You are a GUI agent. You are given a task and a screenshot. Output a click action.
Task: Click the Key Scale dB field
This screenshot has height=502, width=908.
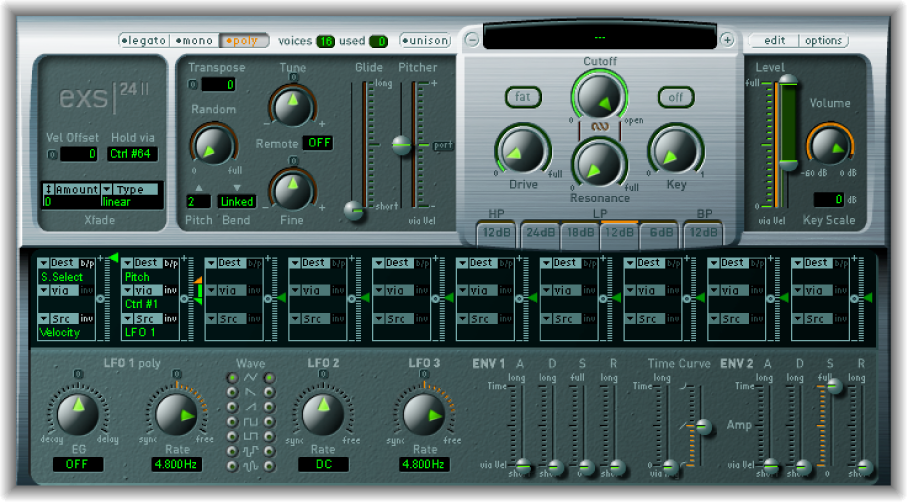828,199
